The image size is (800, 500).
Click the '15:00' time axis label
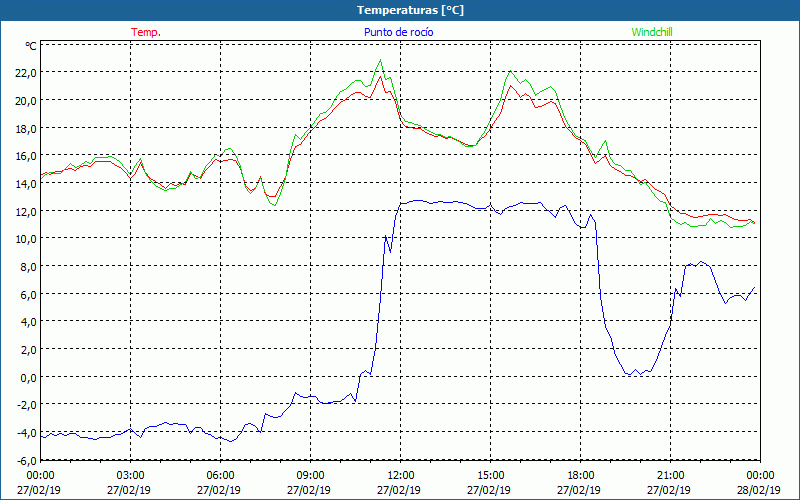tap(490, 476)
